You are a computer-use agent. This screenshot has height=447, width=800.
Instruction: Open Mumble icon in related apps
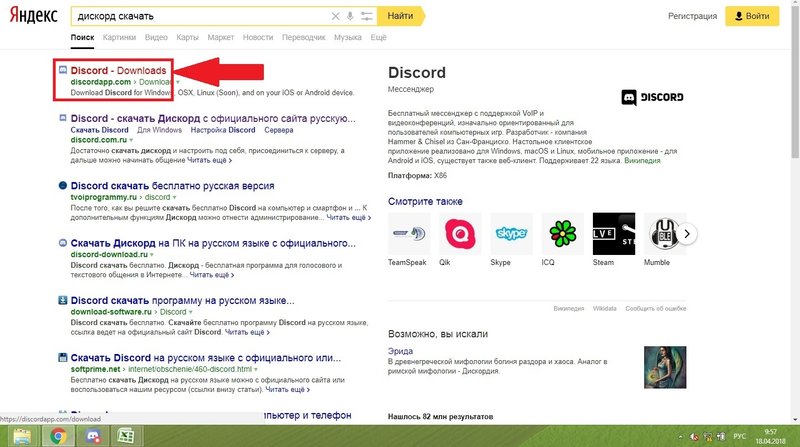[x=662, y=234]
